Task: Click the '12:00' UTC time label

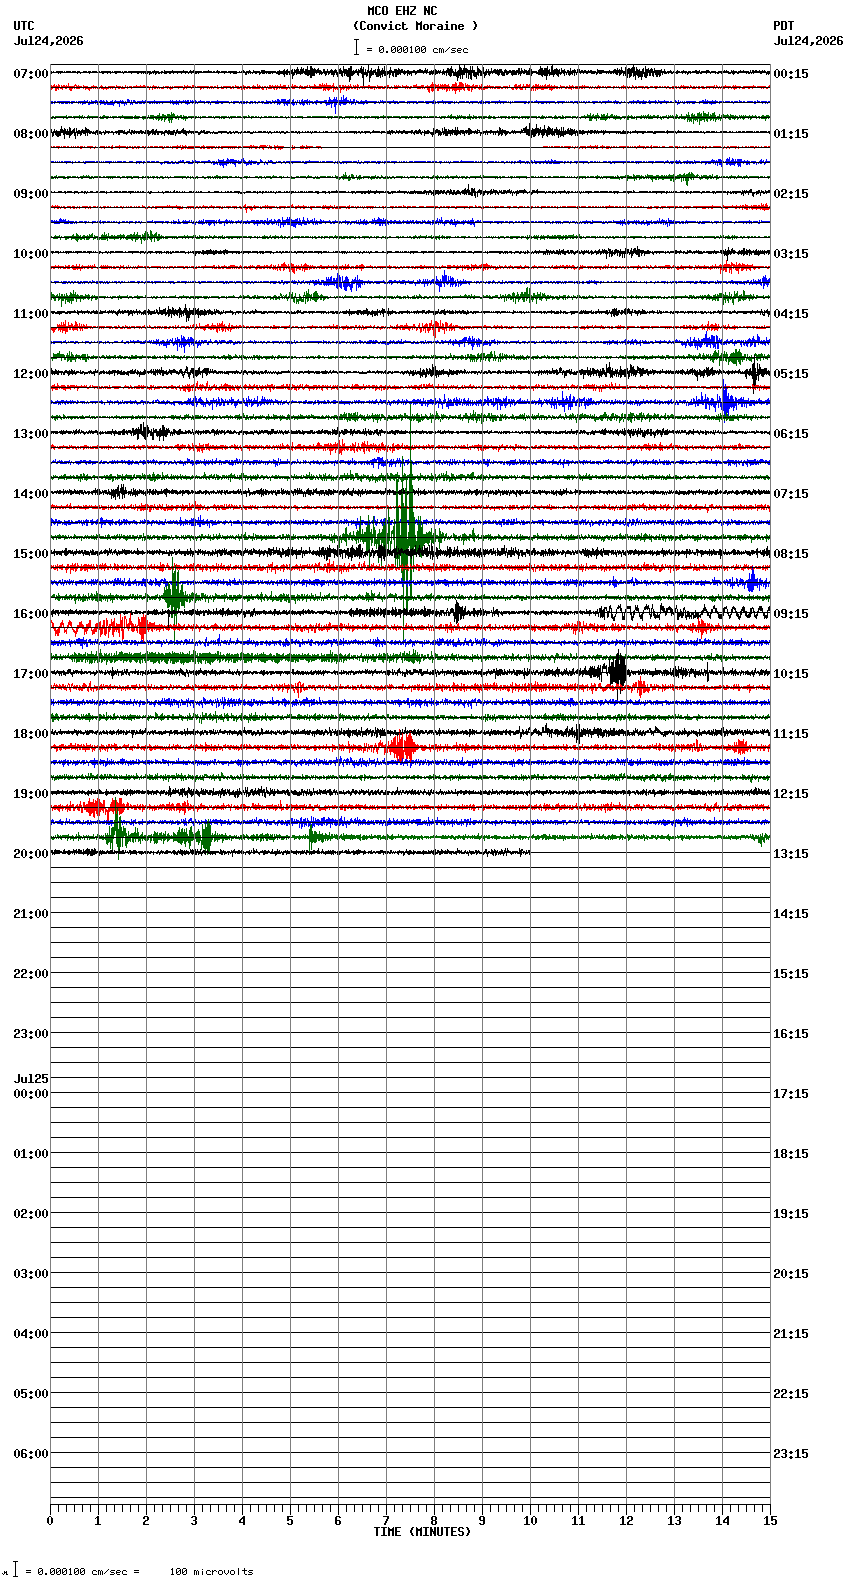Action: (x=31, y=374)
